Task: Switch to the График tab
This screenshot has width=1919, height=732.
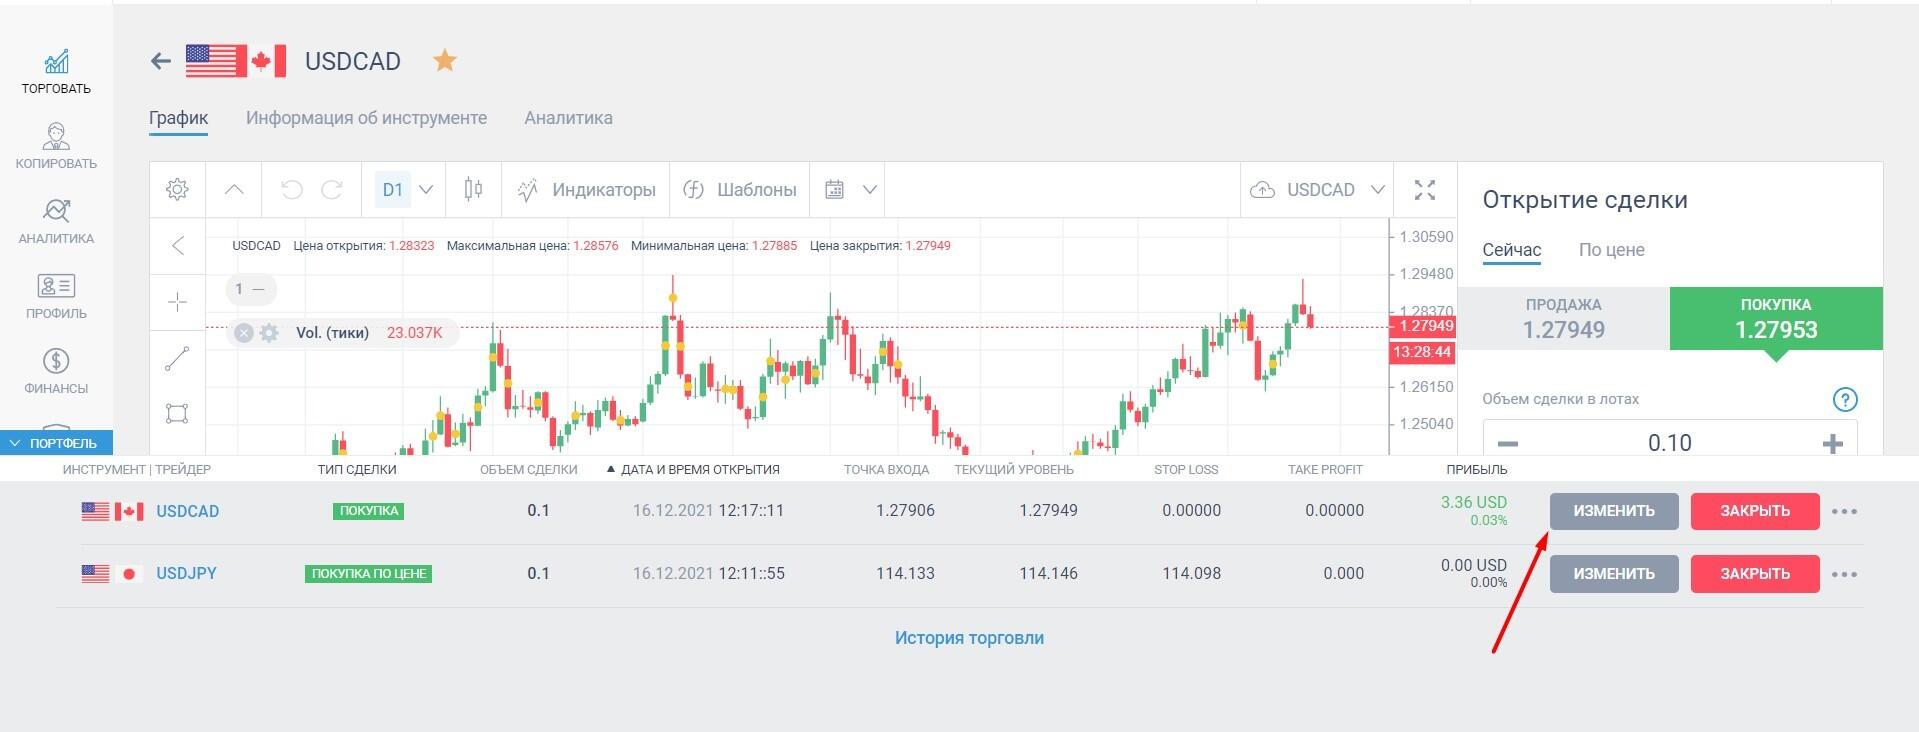Action: (179, 118)
